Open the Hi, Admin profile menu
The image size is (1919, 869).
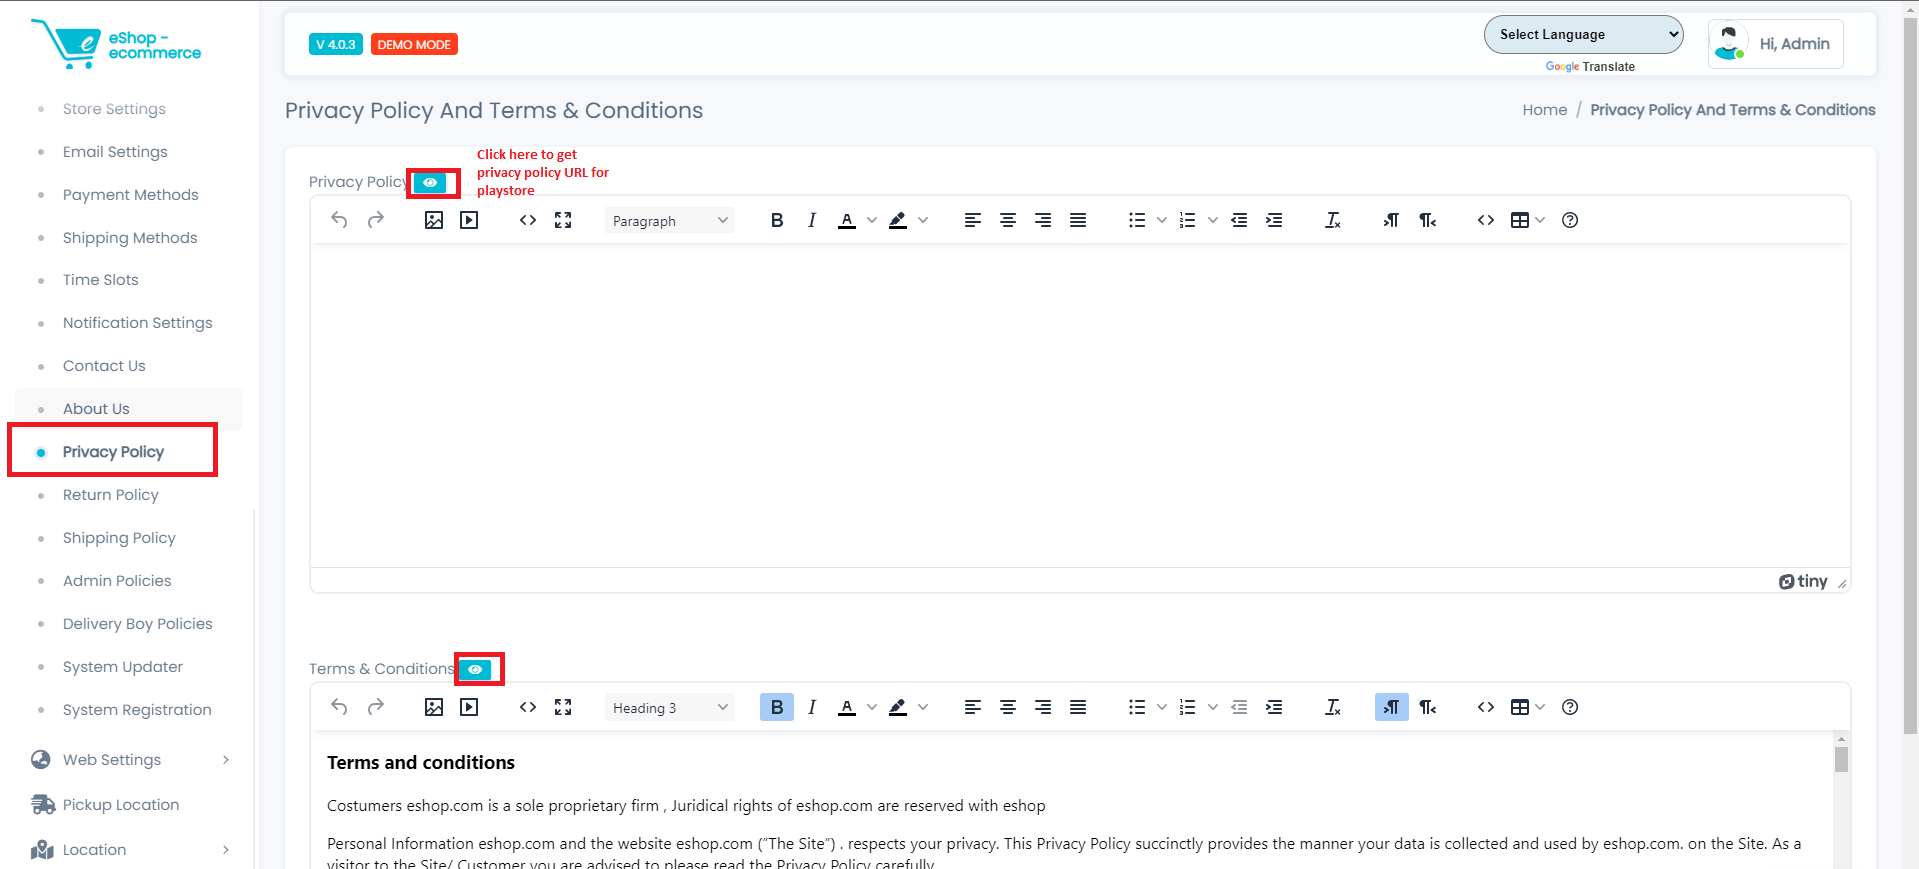[1775, 44]
